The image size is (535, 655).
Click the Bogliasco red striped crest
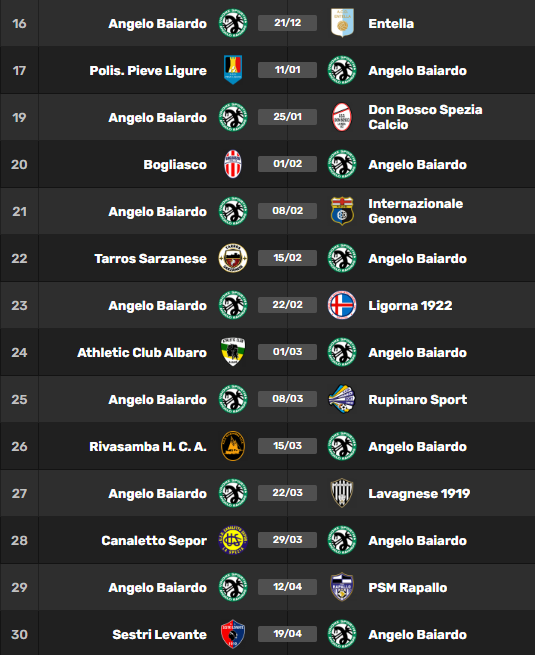[233, 164]
